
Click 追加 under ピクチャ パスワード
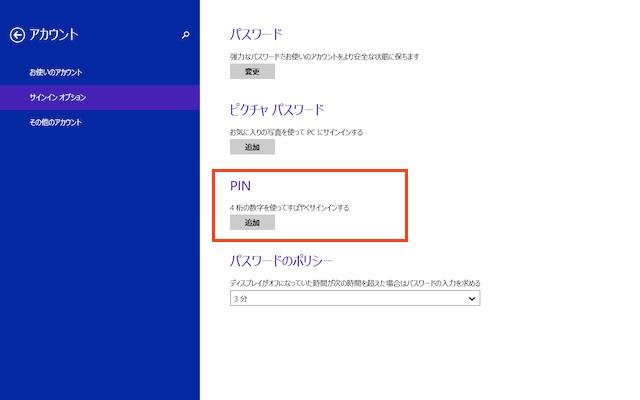[x=252, y=147]
